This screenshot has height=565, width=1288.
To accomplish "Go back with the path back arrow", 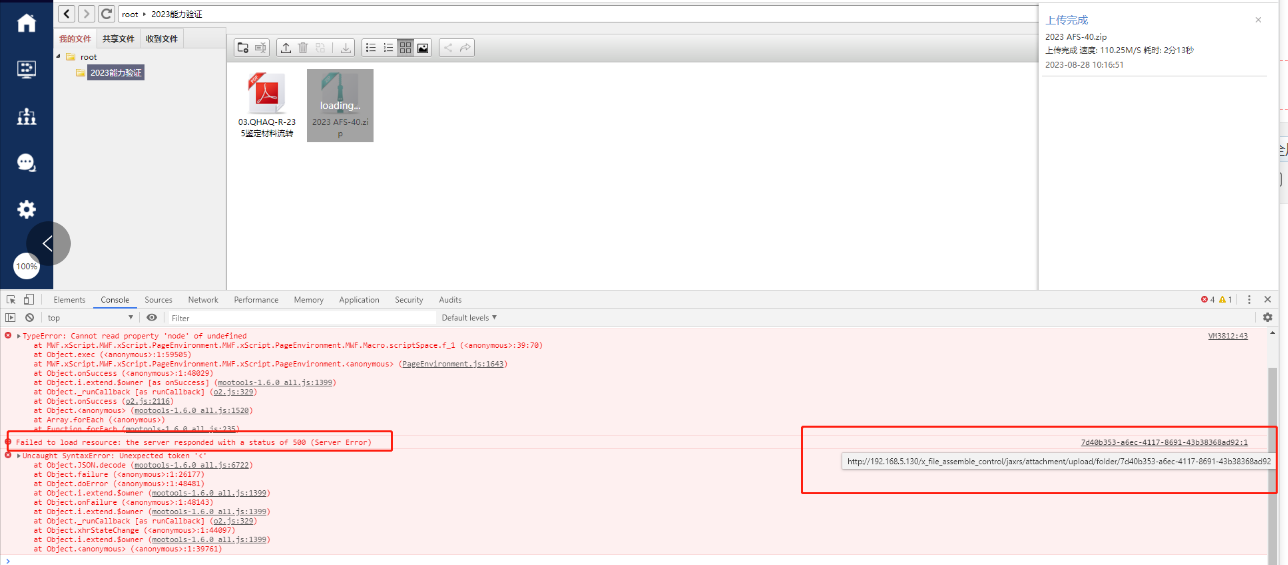I will 66,14.
